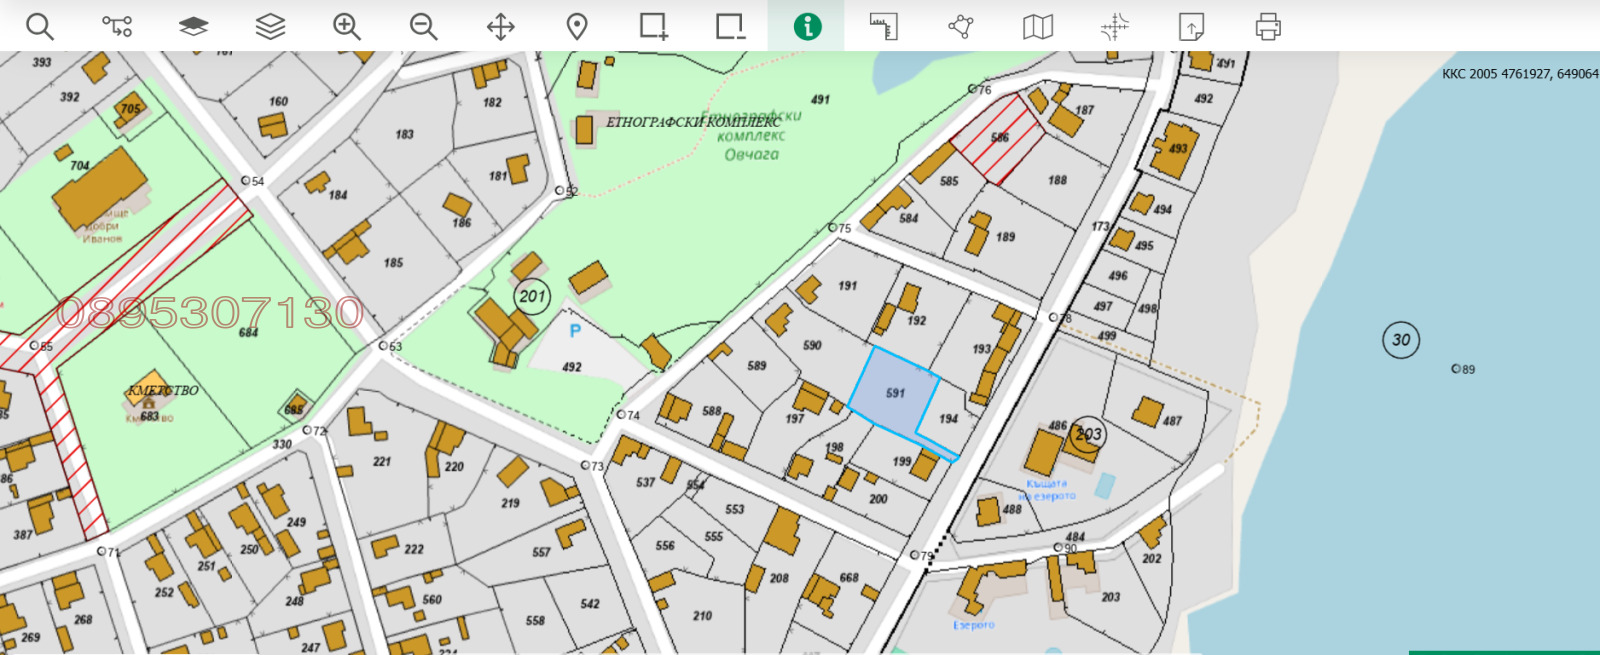
Task: Select the rectangle-minus remove selection tool
Action: 730,26
